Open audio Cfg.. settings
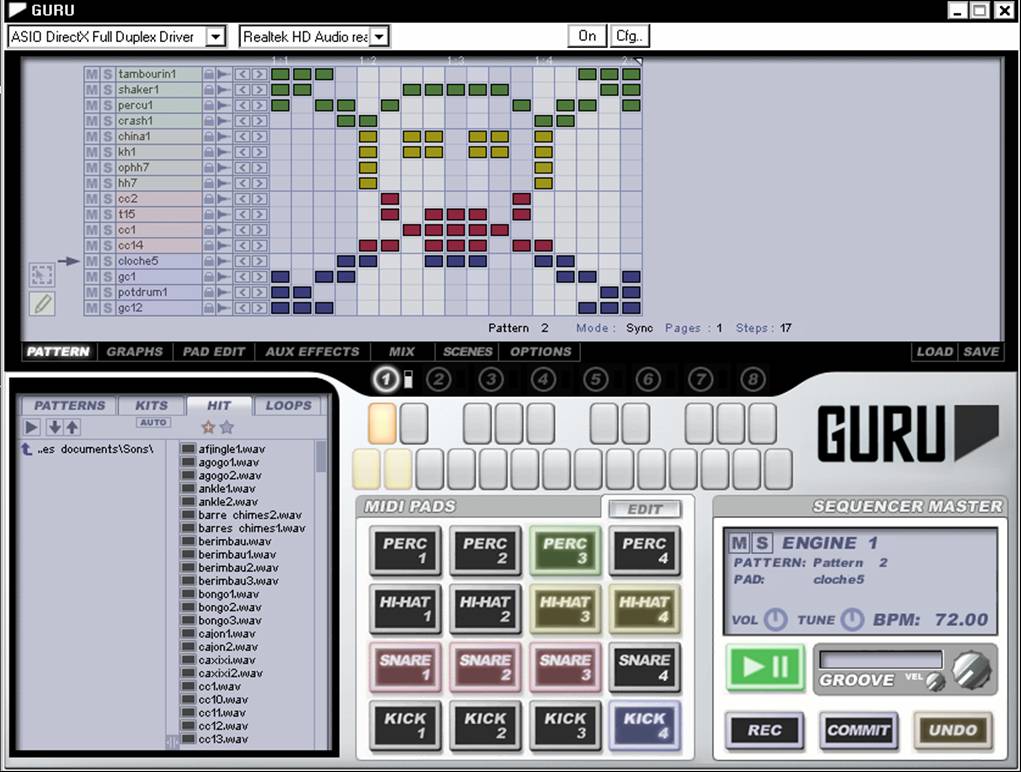This screenshot has height=772, width=1021. (x=629, y=36)
